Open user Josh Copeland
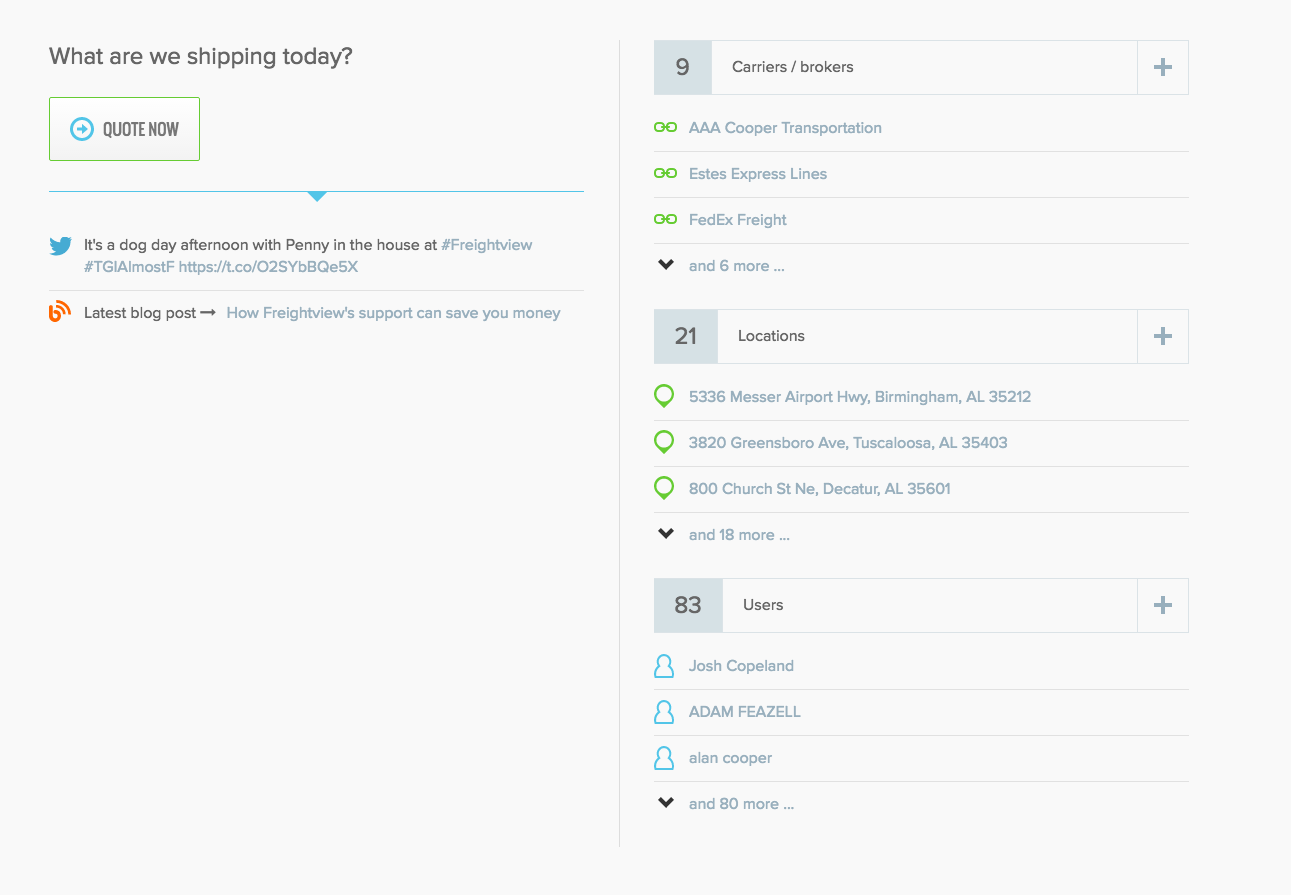Screen dimensions: 1291x895 [x=741, y=666]
